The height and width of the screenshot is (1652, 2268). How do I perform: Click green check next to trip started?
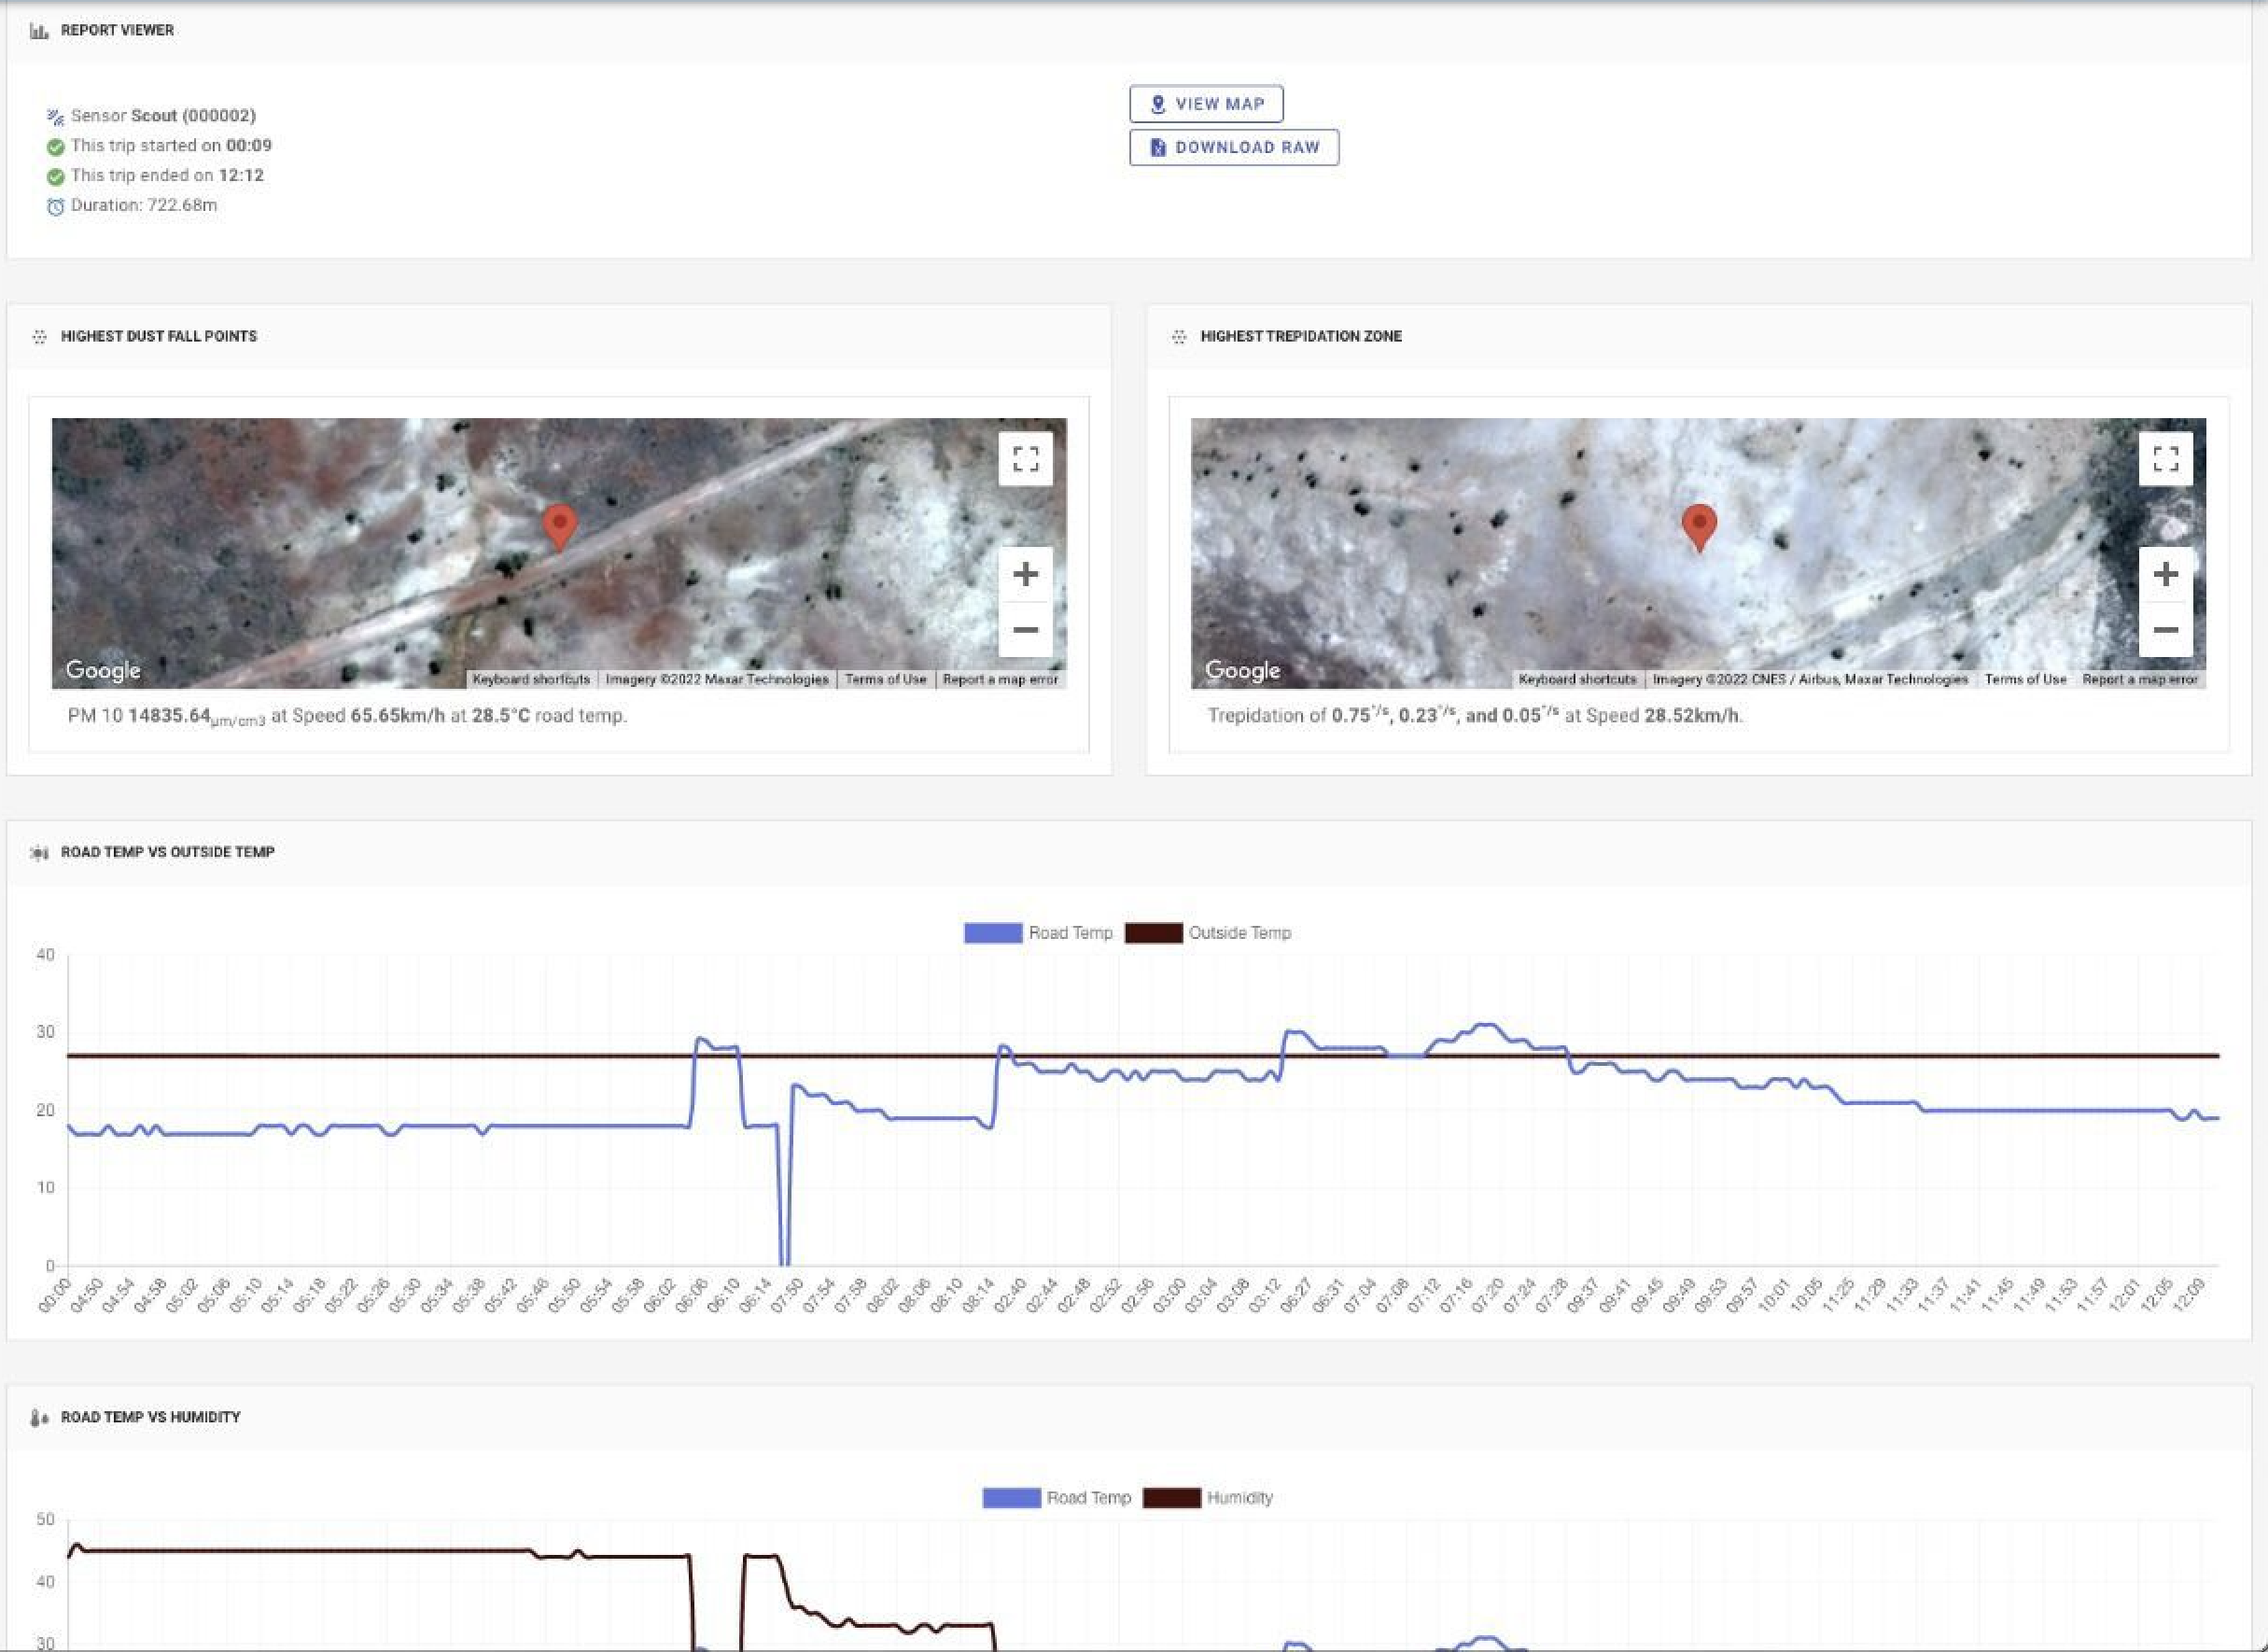pyautogui.click(x=55, y=147)
